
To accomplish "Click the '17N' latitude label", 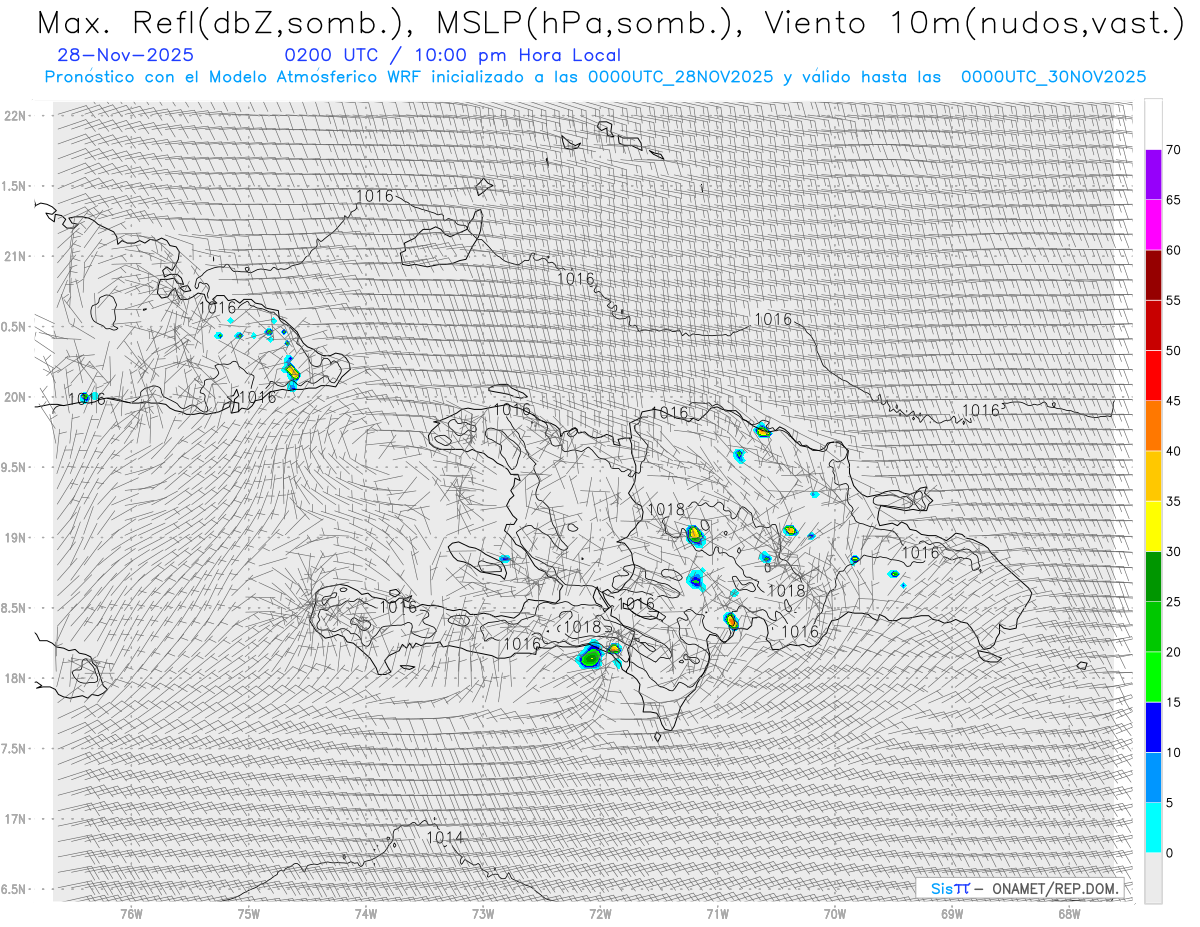I will point(17,819).
